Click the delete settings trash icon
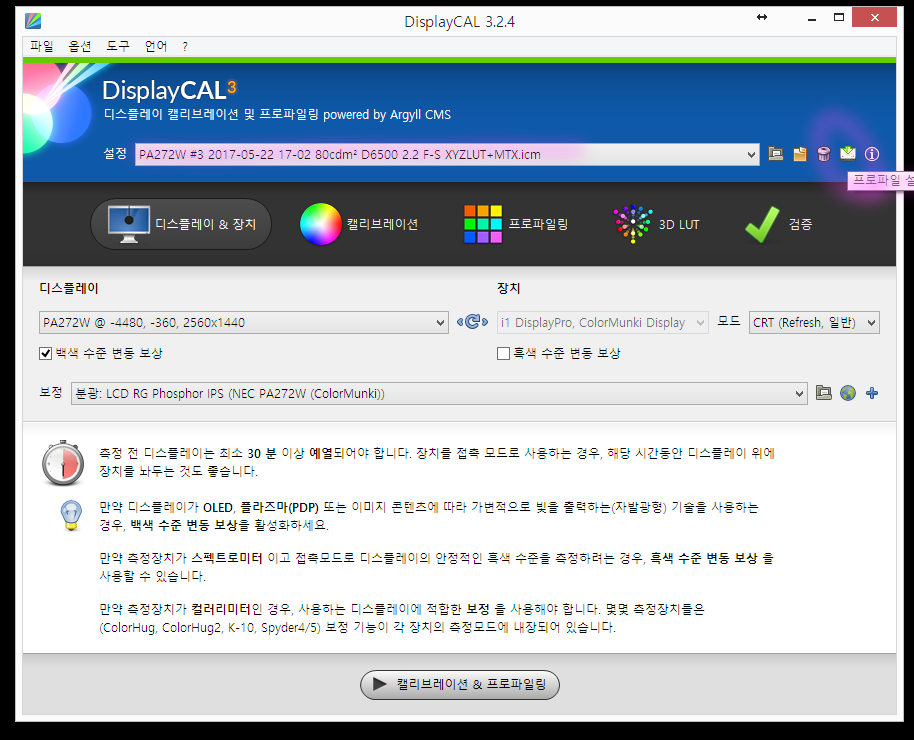 824,154
